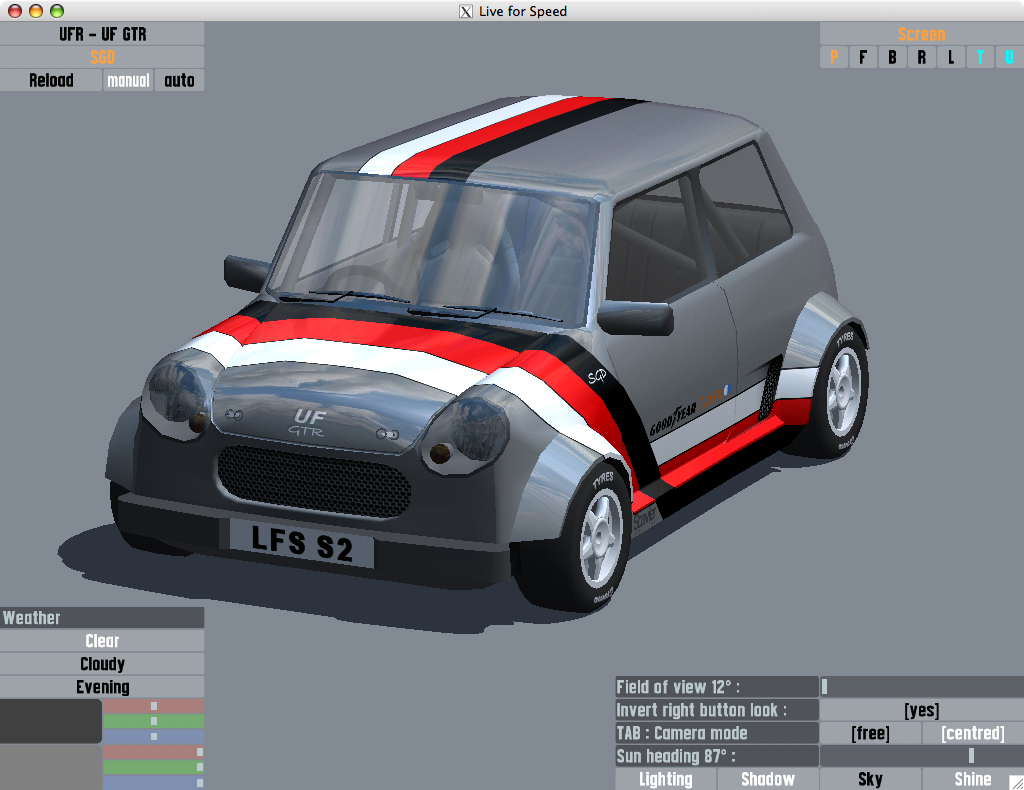This screenshot has height=790, width=1024.
Task: Open the Shadow tab
Action: (768, 779)
